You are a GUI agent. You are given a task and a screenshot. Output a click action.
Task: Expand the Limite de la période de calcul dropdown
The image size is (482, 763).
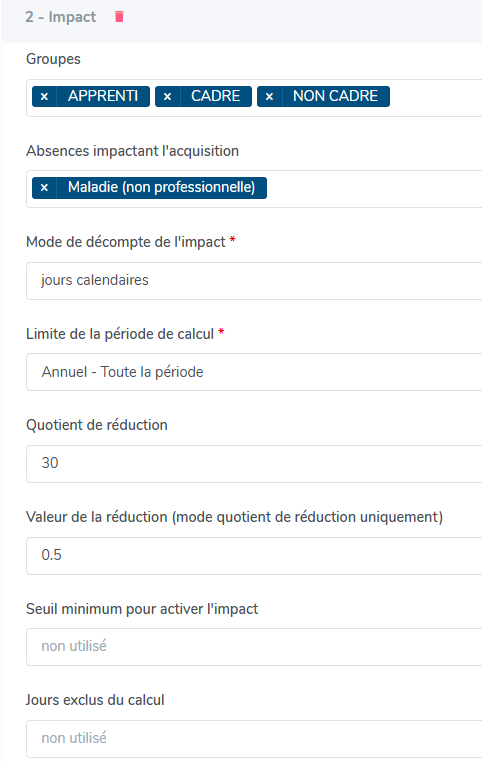tap(254, 372)
